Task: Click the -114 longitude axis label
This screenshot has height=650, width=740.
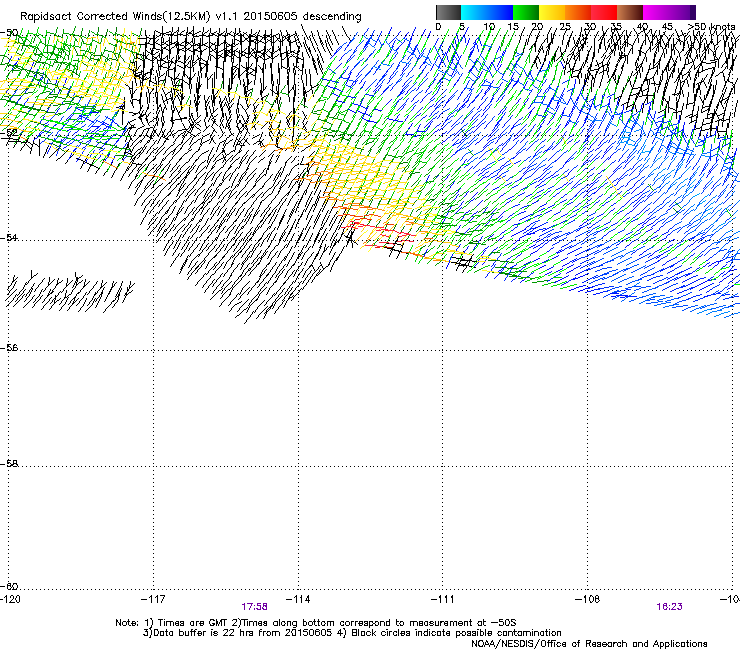Action: point(298,599)
